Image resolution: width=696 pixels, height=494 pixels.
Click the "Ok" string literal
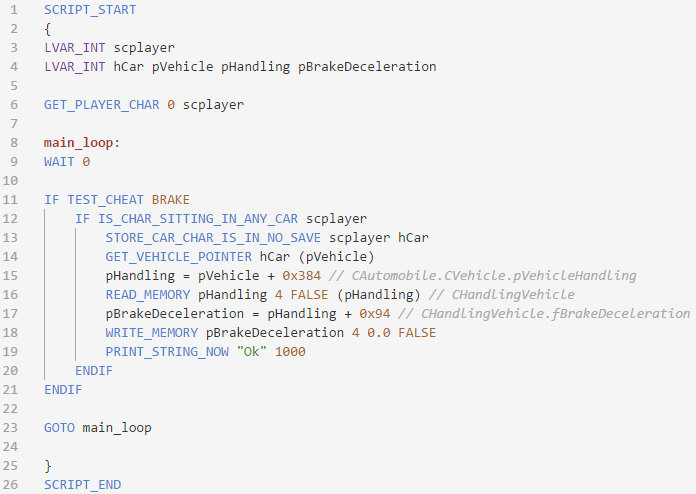[x=251, y=352]
